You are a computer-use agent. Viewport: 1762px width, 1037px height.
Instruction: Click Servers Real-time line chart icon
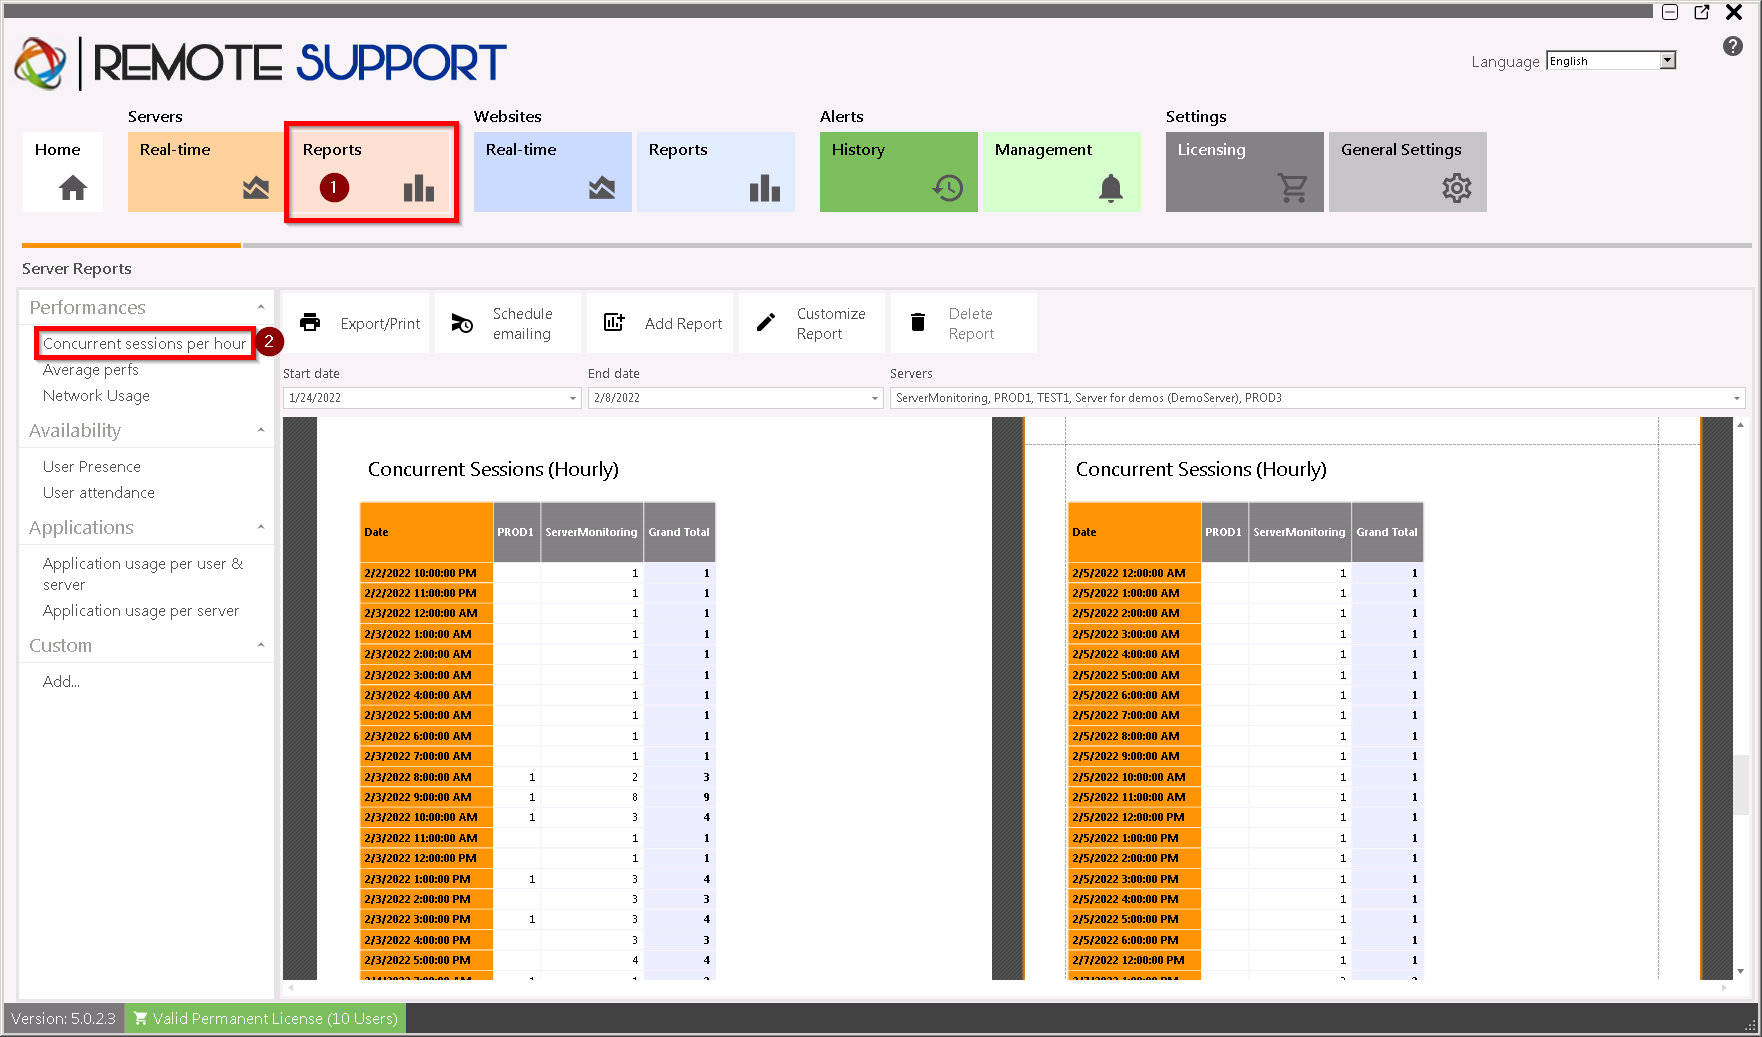pos(256,188)
